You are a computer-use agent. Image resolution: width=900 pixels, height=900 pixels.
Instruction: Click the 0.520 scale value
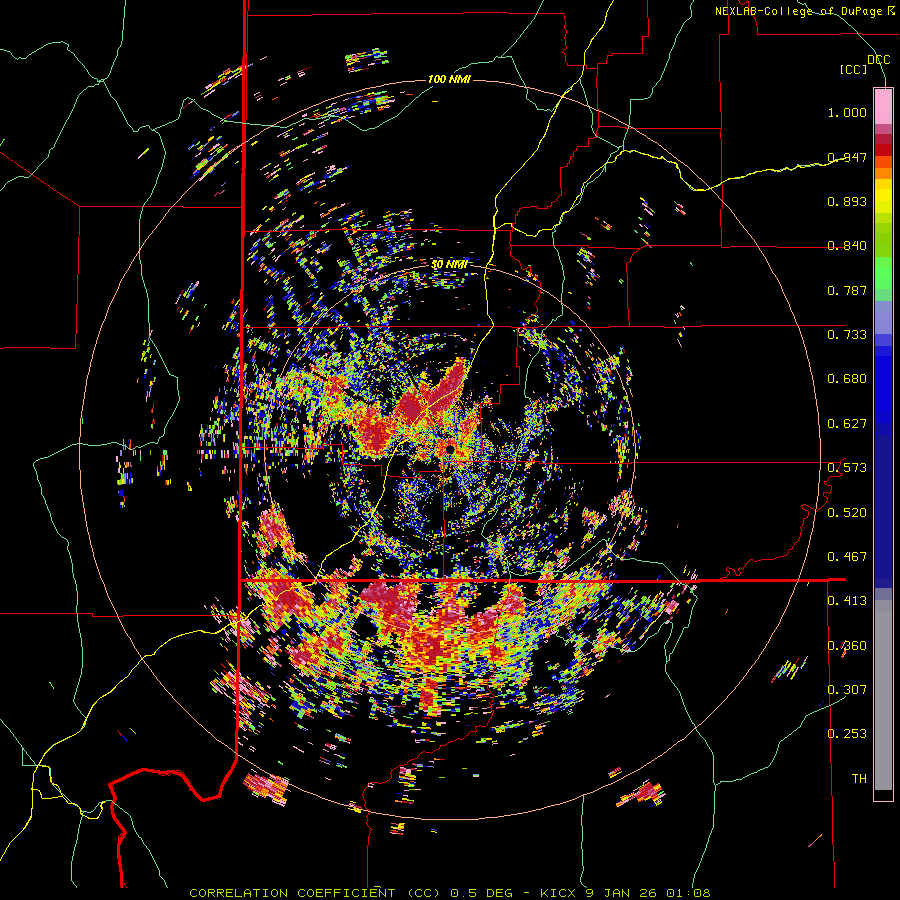tap(847, 513)
